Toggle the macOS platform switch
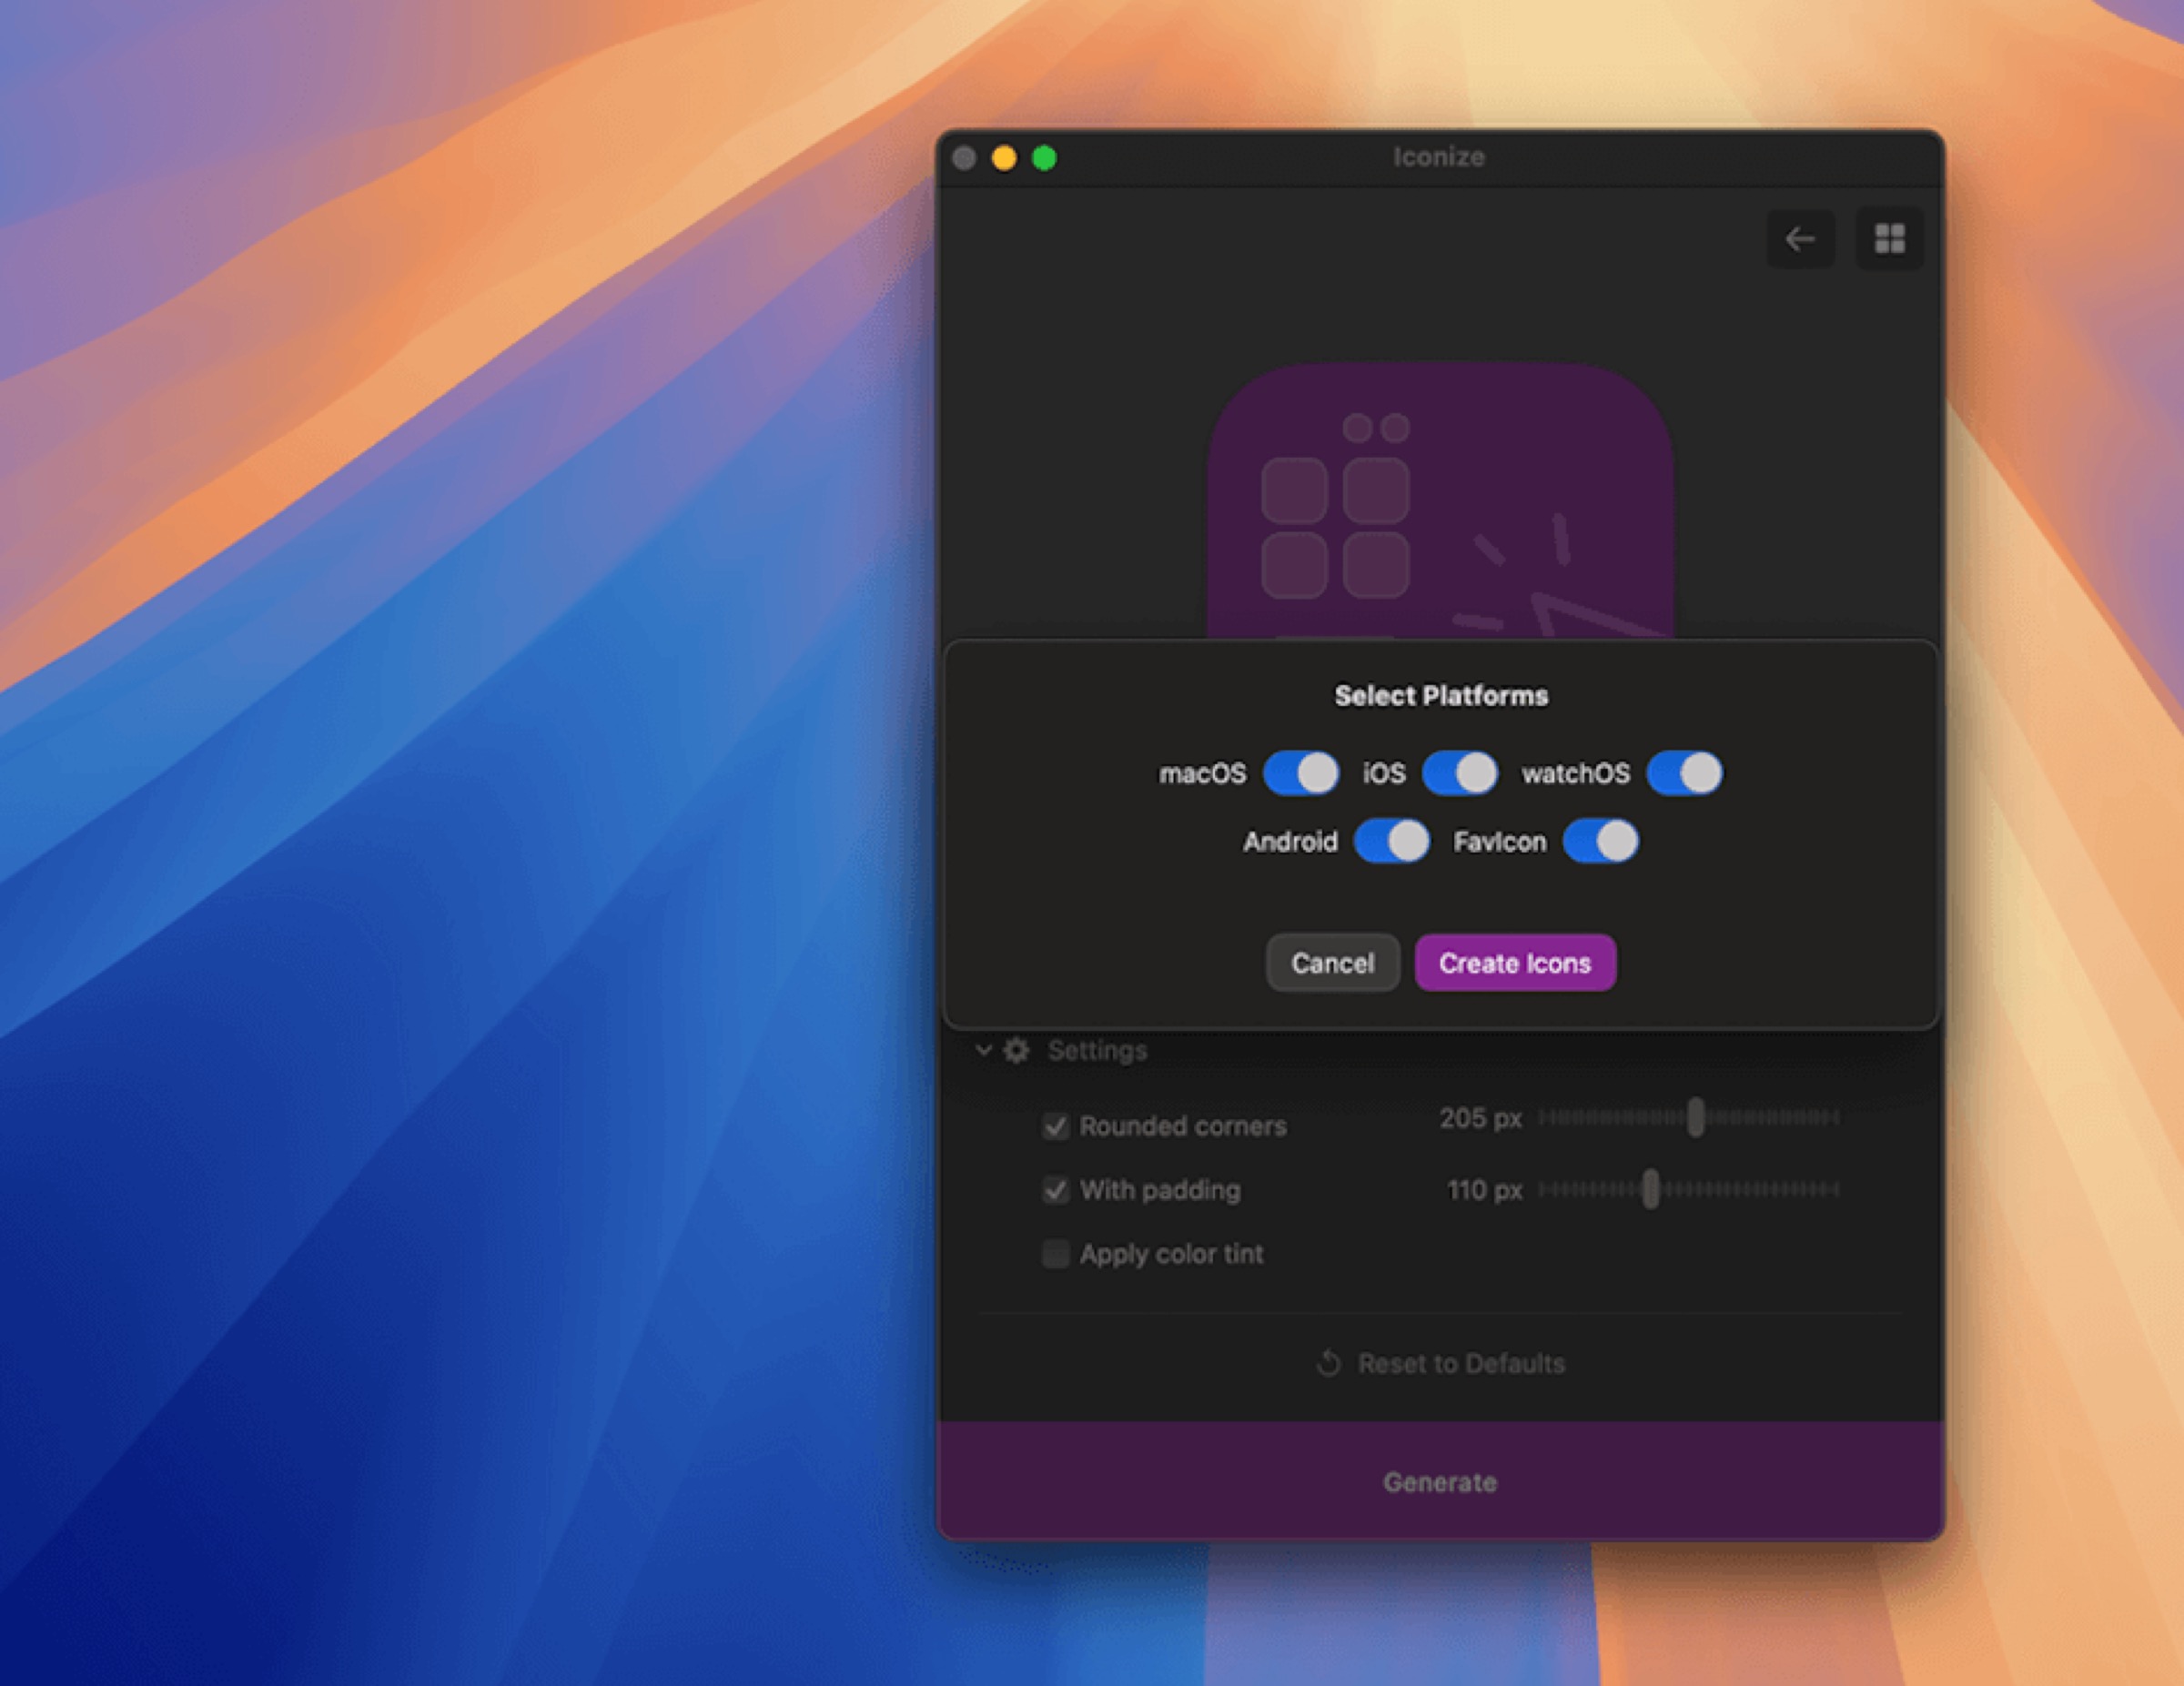The width and height of the screenshot is (2184, 1686). point(1300,773)
